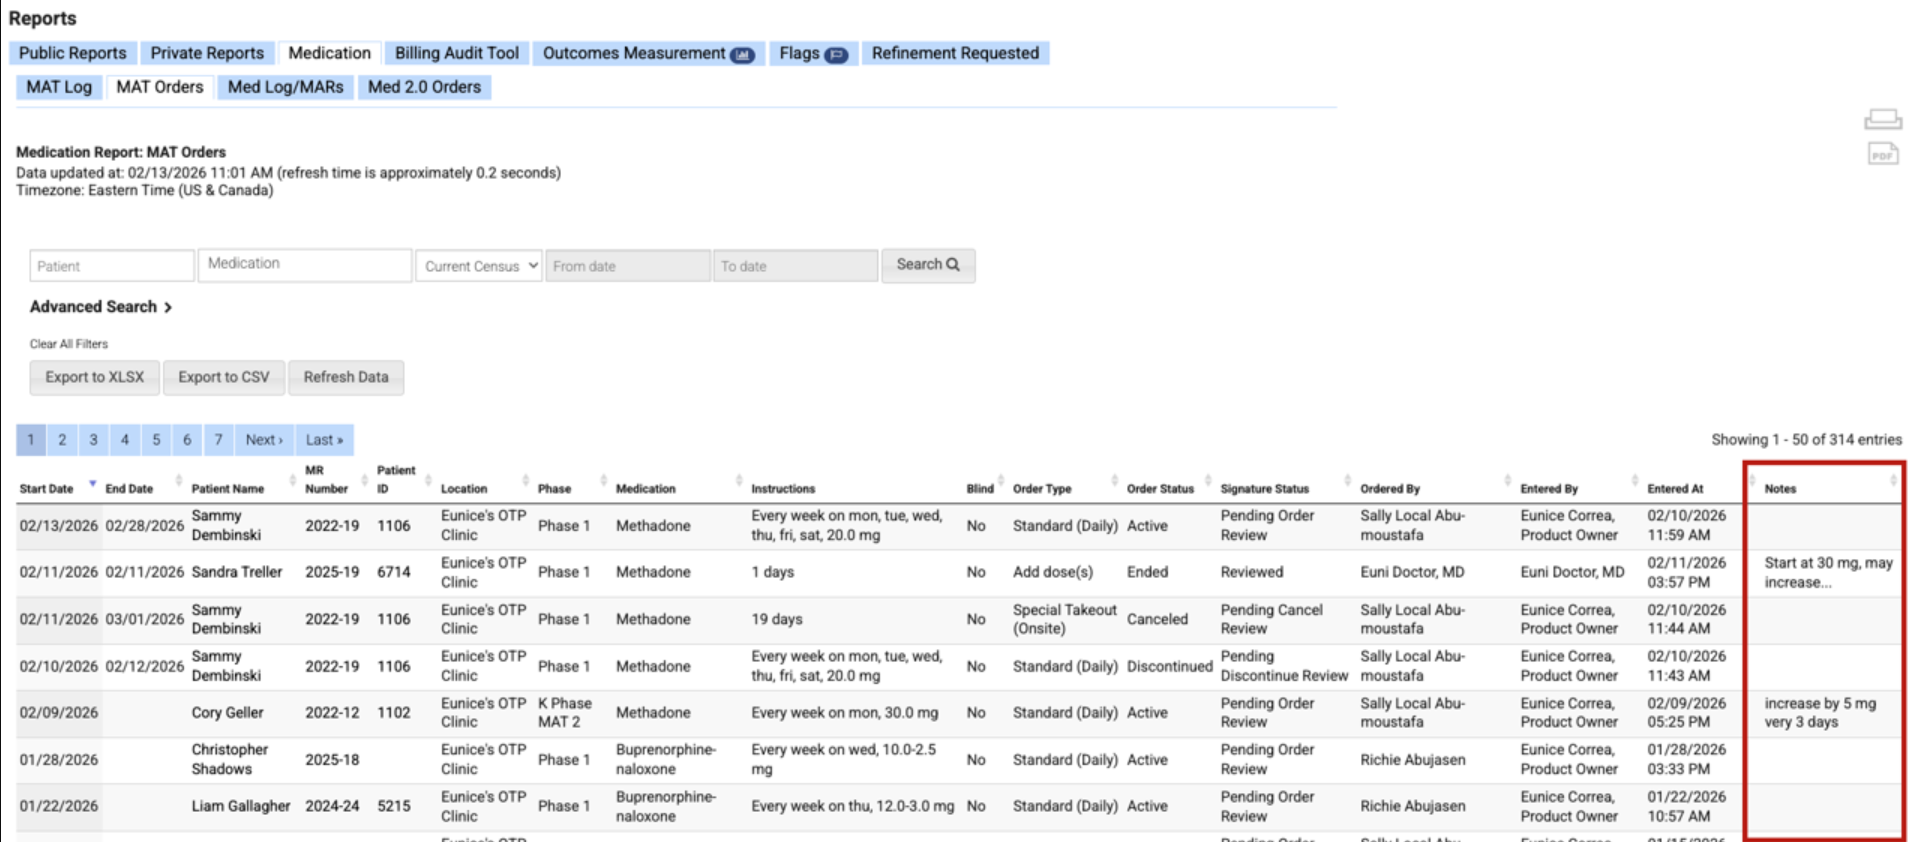Click the PDF export icon
Viewport: 1910px width, 842px height.
[1882, 154]
